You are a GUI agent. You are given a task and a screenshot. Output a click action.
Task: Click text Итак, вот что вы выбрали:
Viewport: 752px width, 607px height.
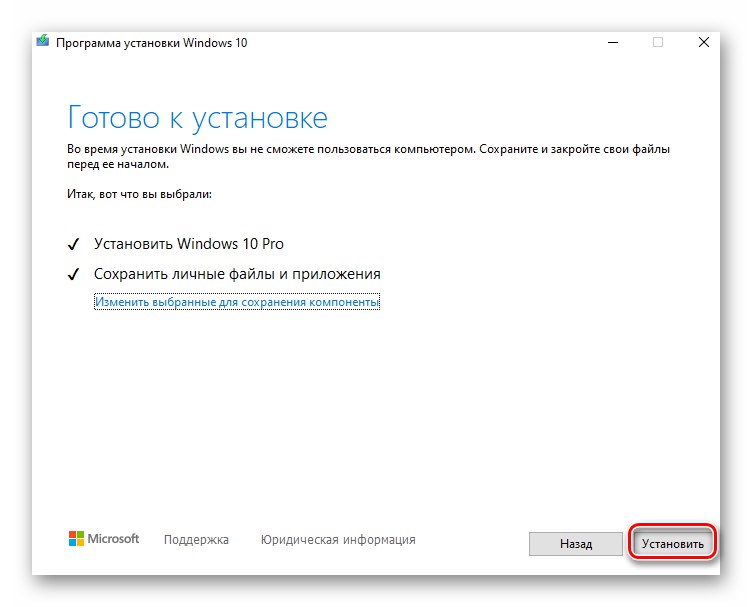point(140,194)
